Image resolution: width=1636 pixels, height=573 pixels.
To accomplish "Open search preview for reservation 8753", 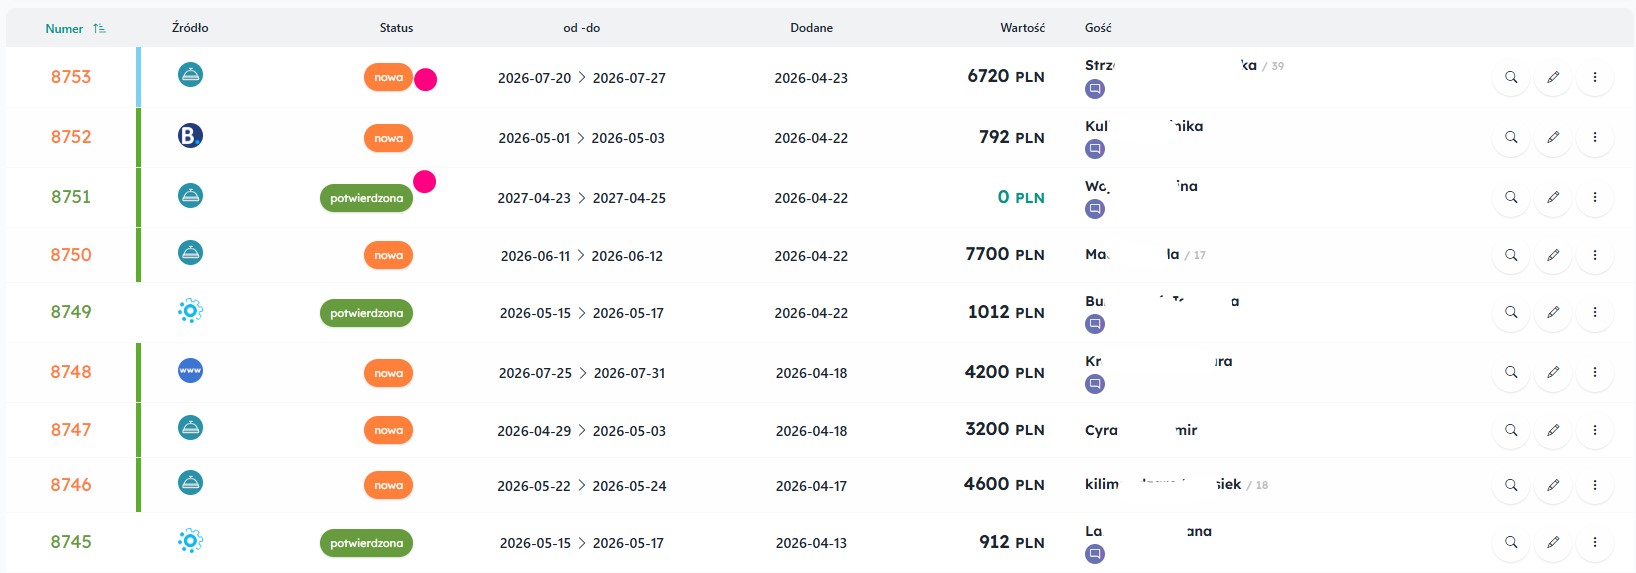I will tap(1511, 77).
